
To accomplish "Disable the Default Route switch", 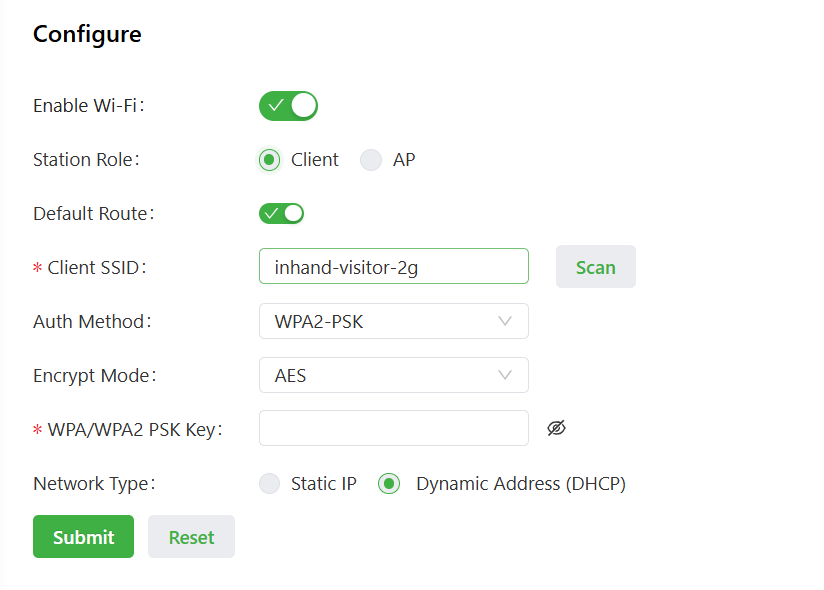I will click(x=281, y=213).
